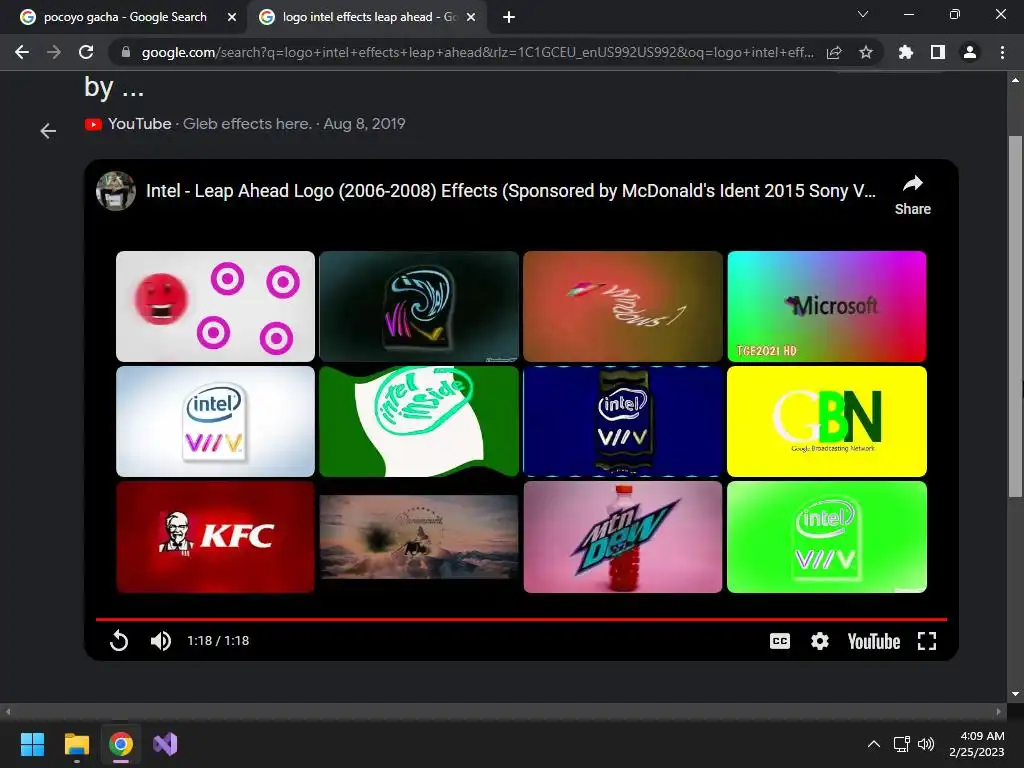Click the scrollbar down arrow
Viewport: 1024px width, 768px height.
[x=1015, y=694]
